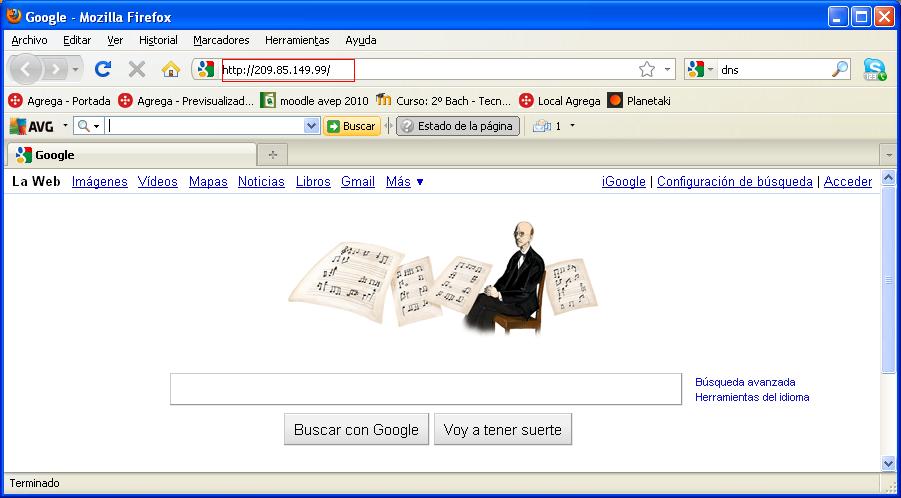The width and height of the screenshot is (901, 498).
Task: Open the search engine selector dropdown
Action: (700, 70)
